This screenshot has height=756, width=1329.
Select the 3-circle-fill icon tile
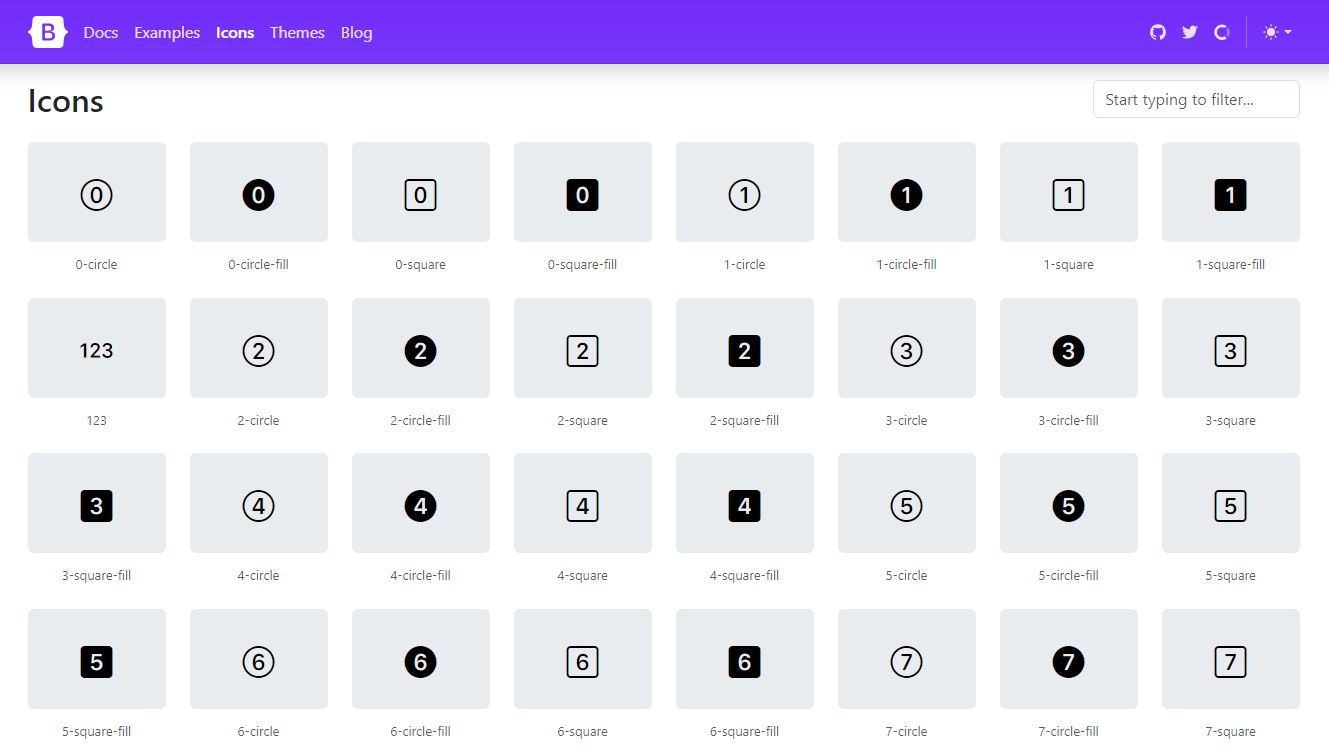point(1068,348)
